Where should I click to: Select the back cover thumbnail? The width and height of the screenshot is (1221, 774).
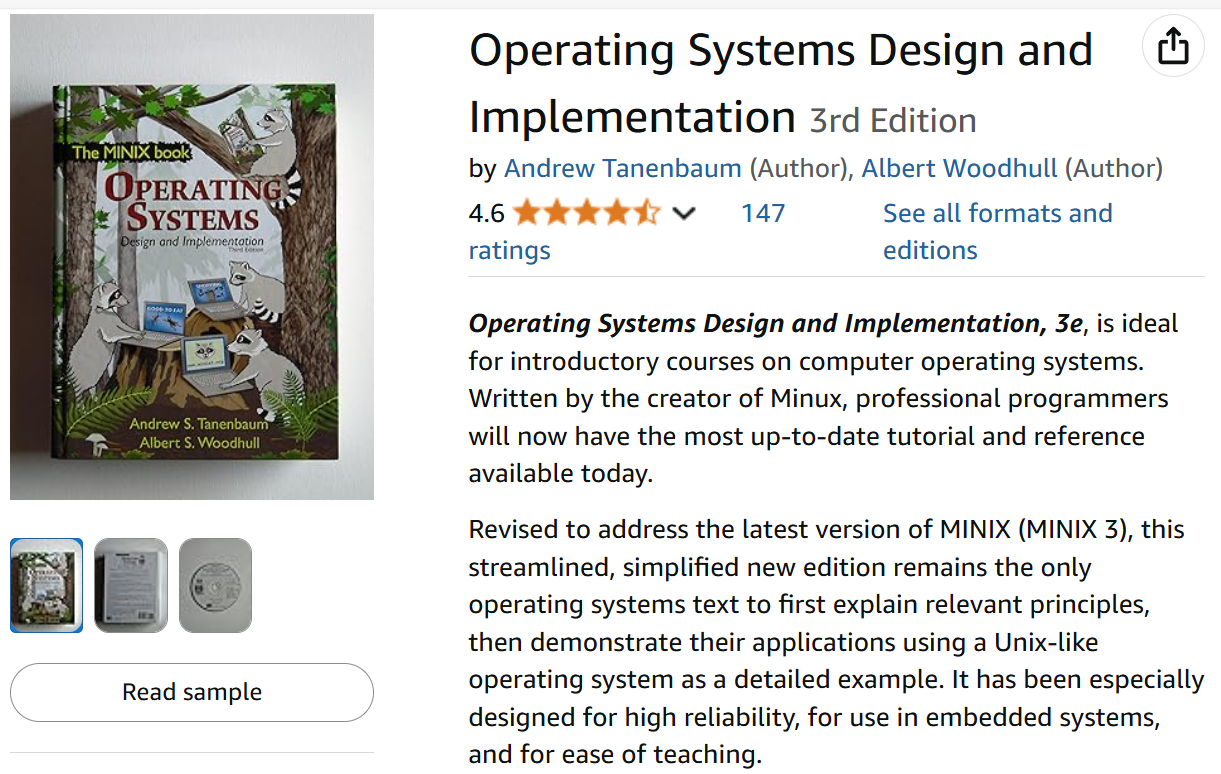pyautogui.click(x=131, y=585)
